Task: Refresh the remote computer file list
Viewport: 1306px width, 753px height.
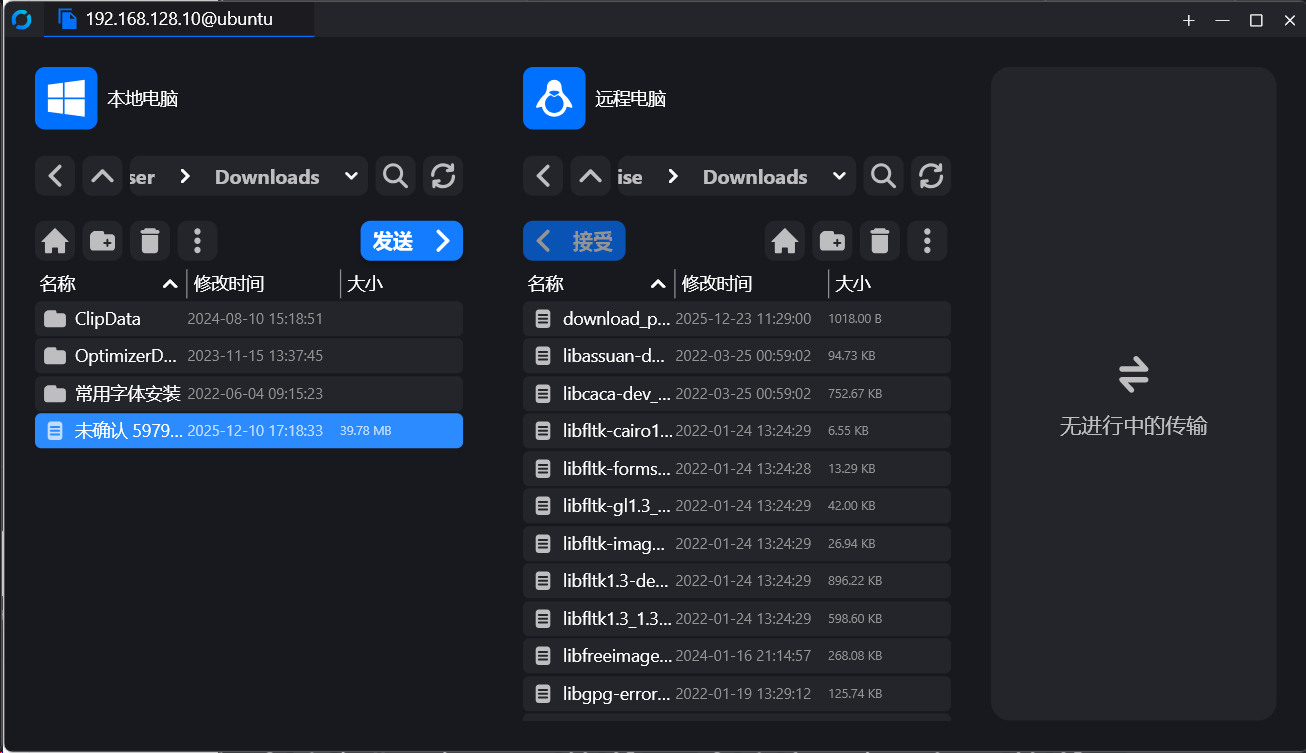Action: point(931,177)
